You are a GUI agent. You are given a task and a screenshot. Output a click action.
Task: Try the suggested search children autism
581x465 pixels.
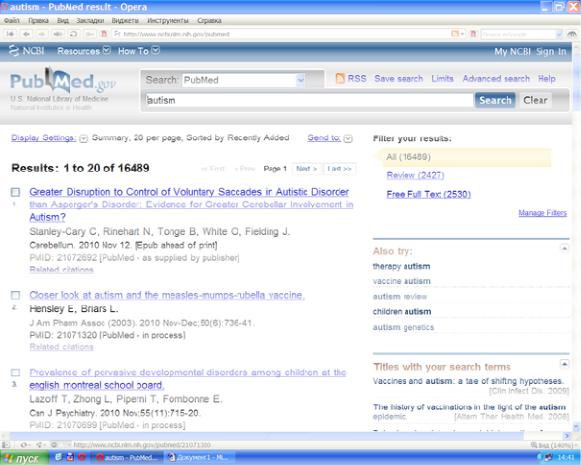pyautogui.click(x=402, y=312)
